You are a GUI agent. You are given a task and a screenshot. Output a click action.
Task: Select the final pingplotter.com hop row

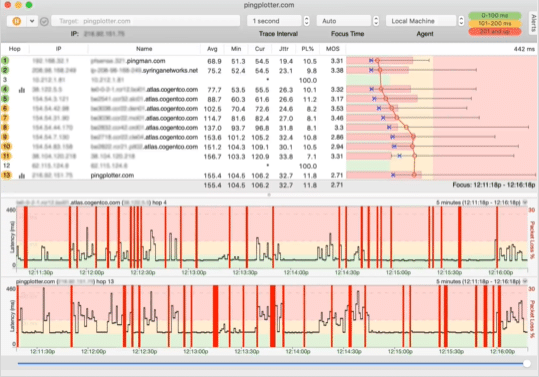coord(173,176)
